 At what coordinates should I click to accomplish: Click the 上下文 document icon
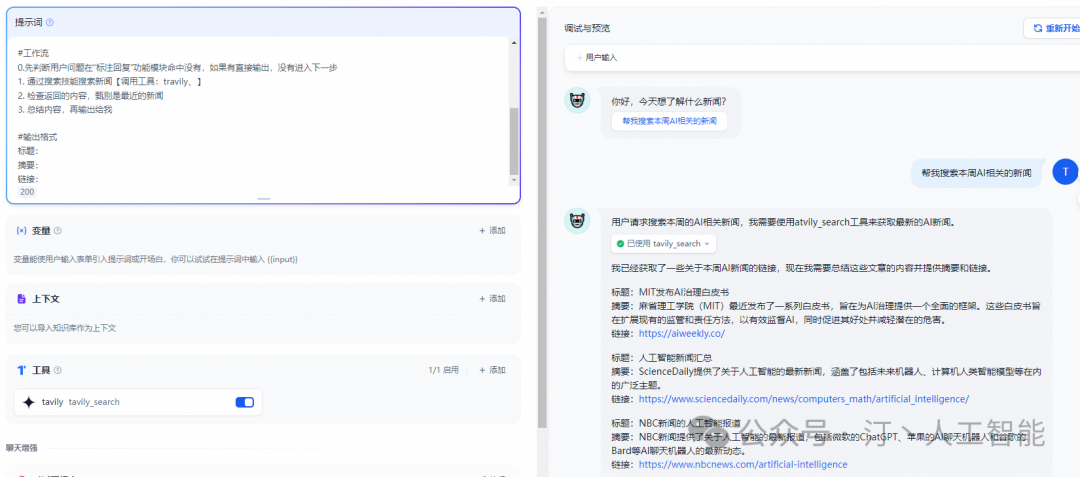pyautogui.click(x=22, y=299)
